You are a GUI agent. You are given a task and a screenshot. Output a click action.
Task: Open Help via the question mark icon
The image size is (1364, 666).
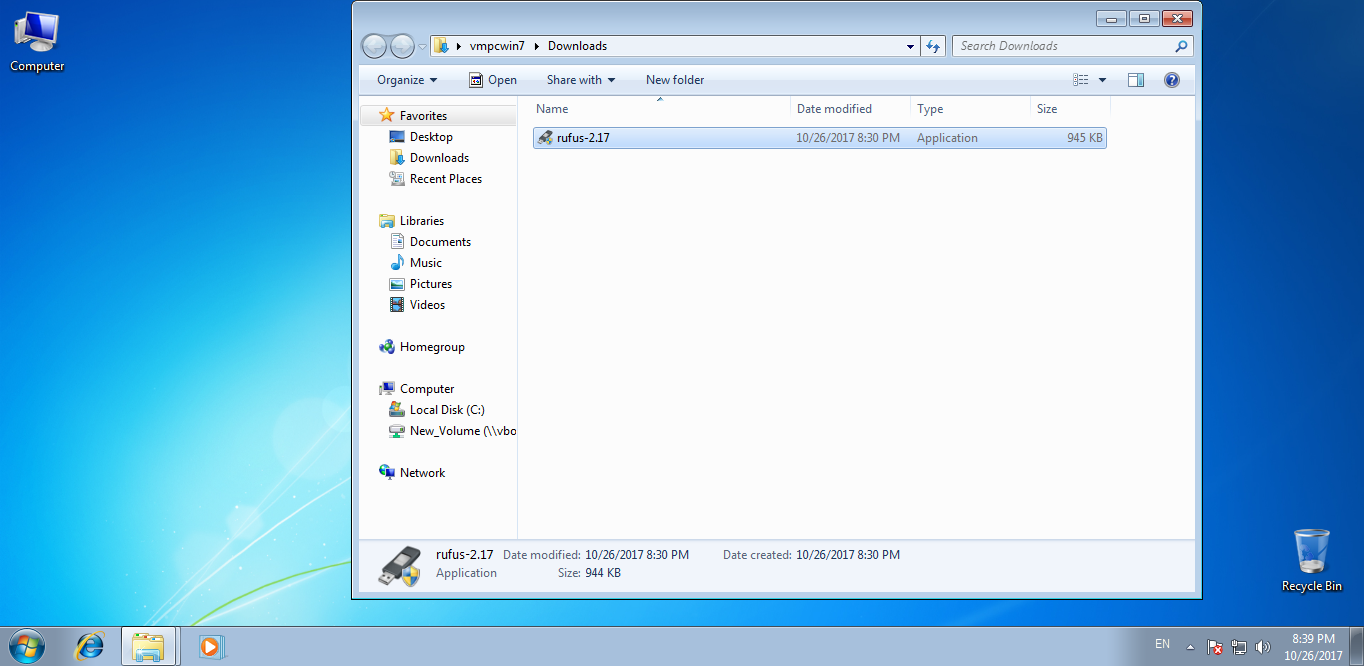click(1172, 80)
